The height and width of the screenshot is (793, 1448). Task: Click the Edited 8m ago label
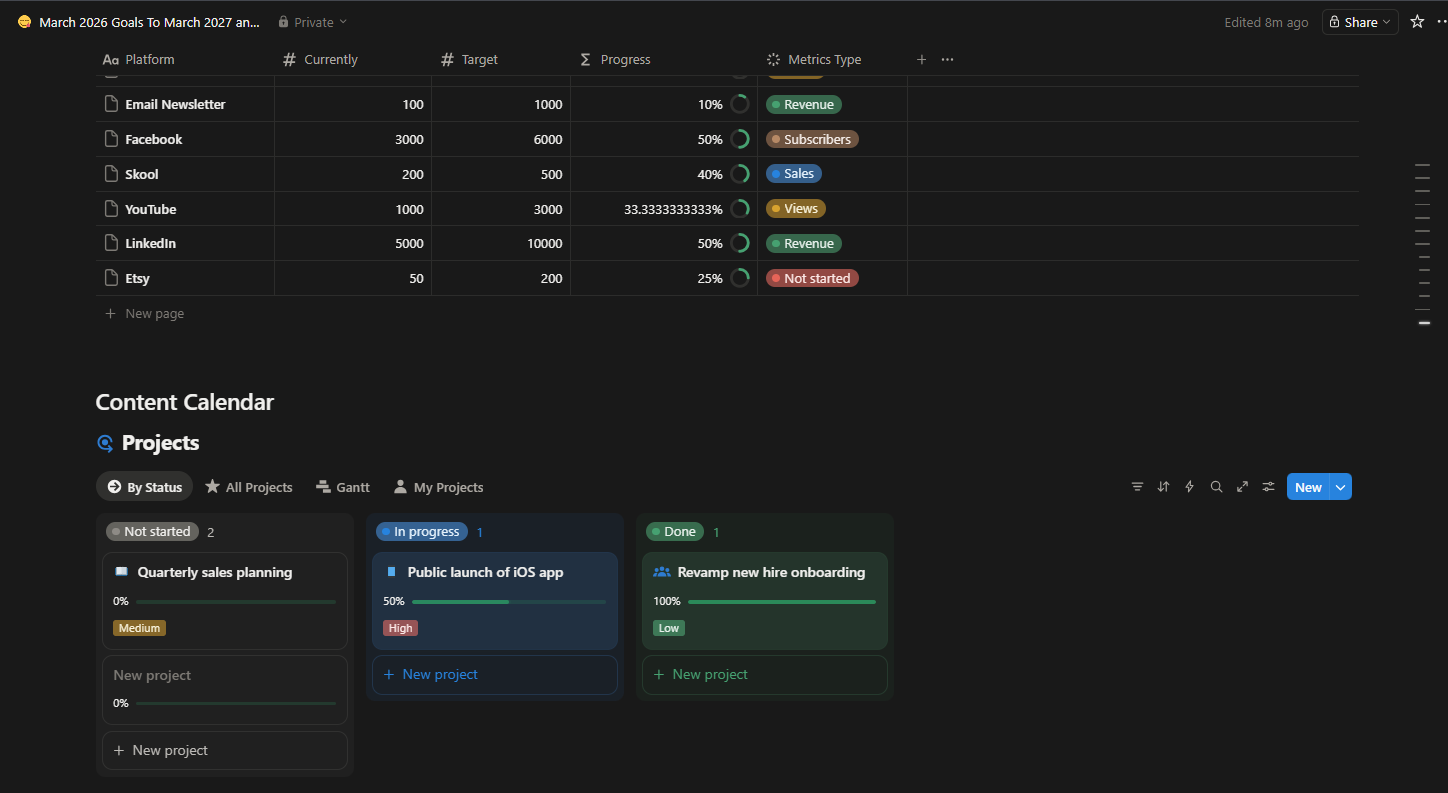coord(1266,22)
